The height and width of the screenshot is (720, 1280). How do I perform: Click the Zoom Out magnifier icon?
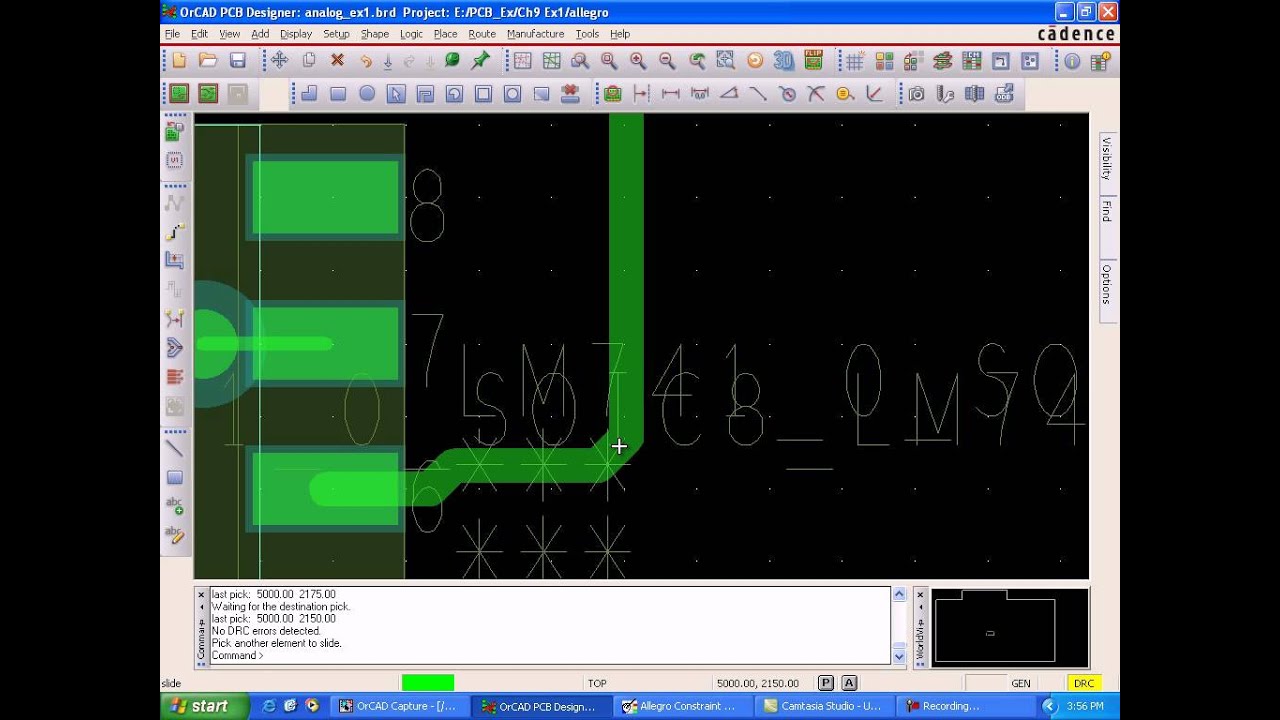667,61
